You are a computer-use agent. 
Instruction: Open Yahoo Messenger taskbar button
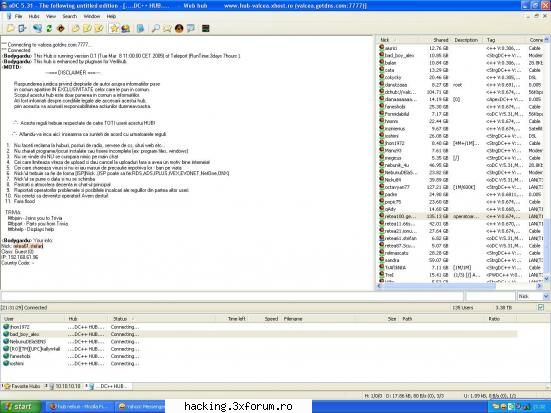coord(140,406)
